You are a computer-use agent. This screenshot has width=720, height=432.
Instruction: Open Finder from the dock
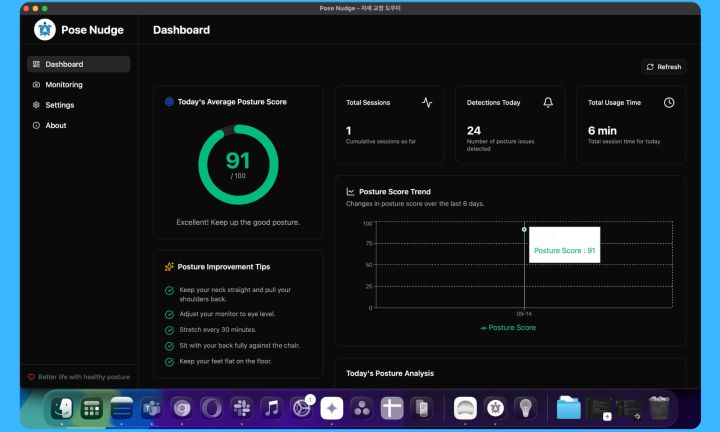tap(64, 408)
